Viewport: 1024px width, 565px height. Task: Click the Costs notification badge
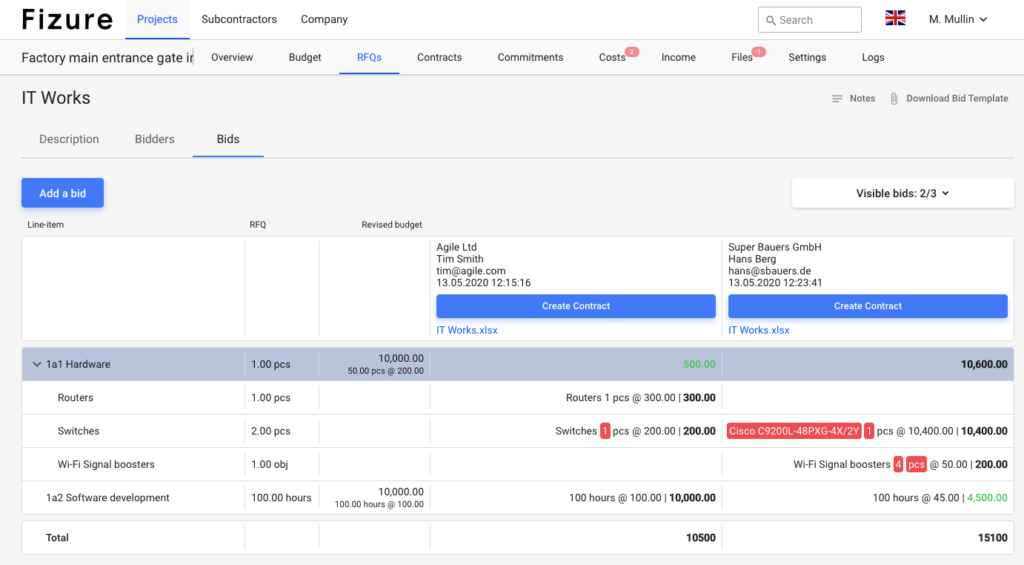(632, 52)
